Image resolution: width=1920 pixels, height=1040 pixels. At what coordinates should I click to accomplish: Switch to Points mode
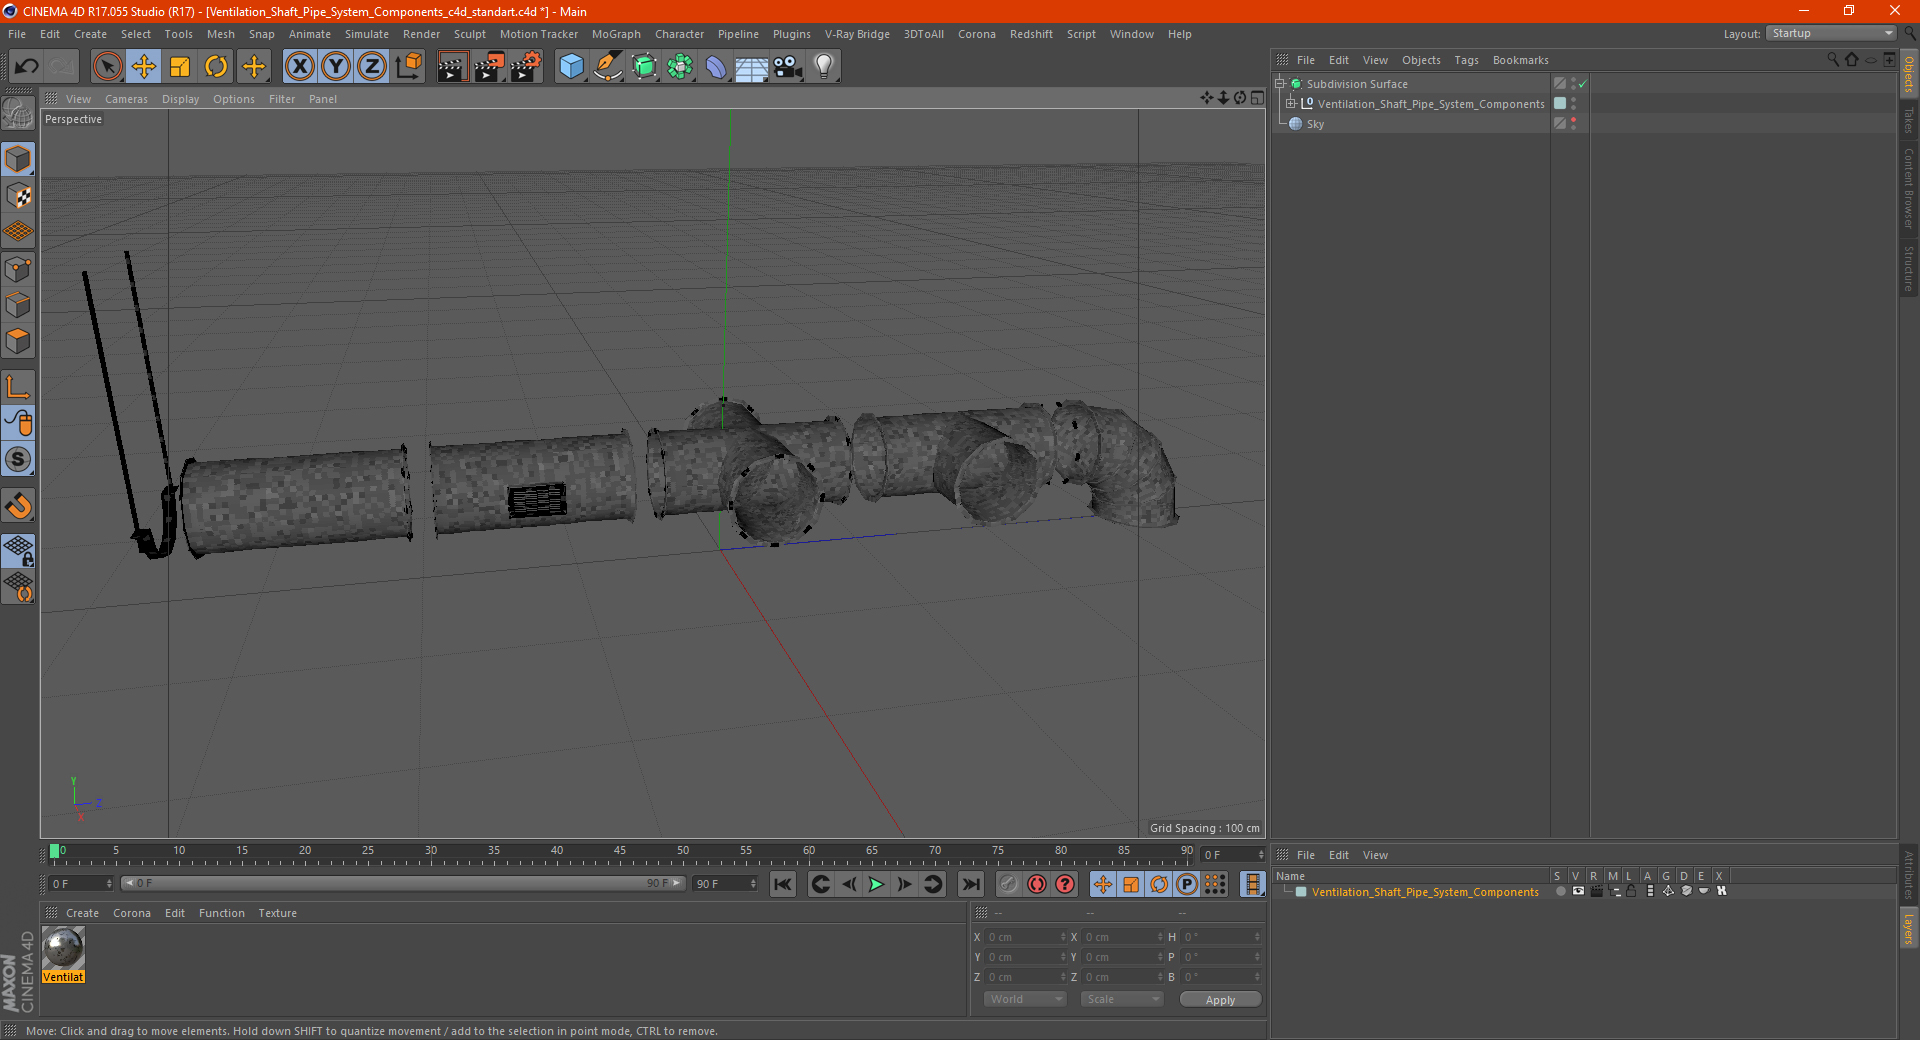(18, 269)
